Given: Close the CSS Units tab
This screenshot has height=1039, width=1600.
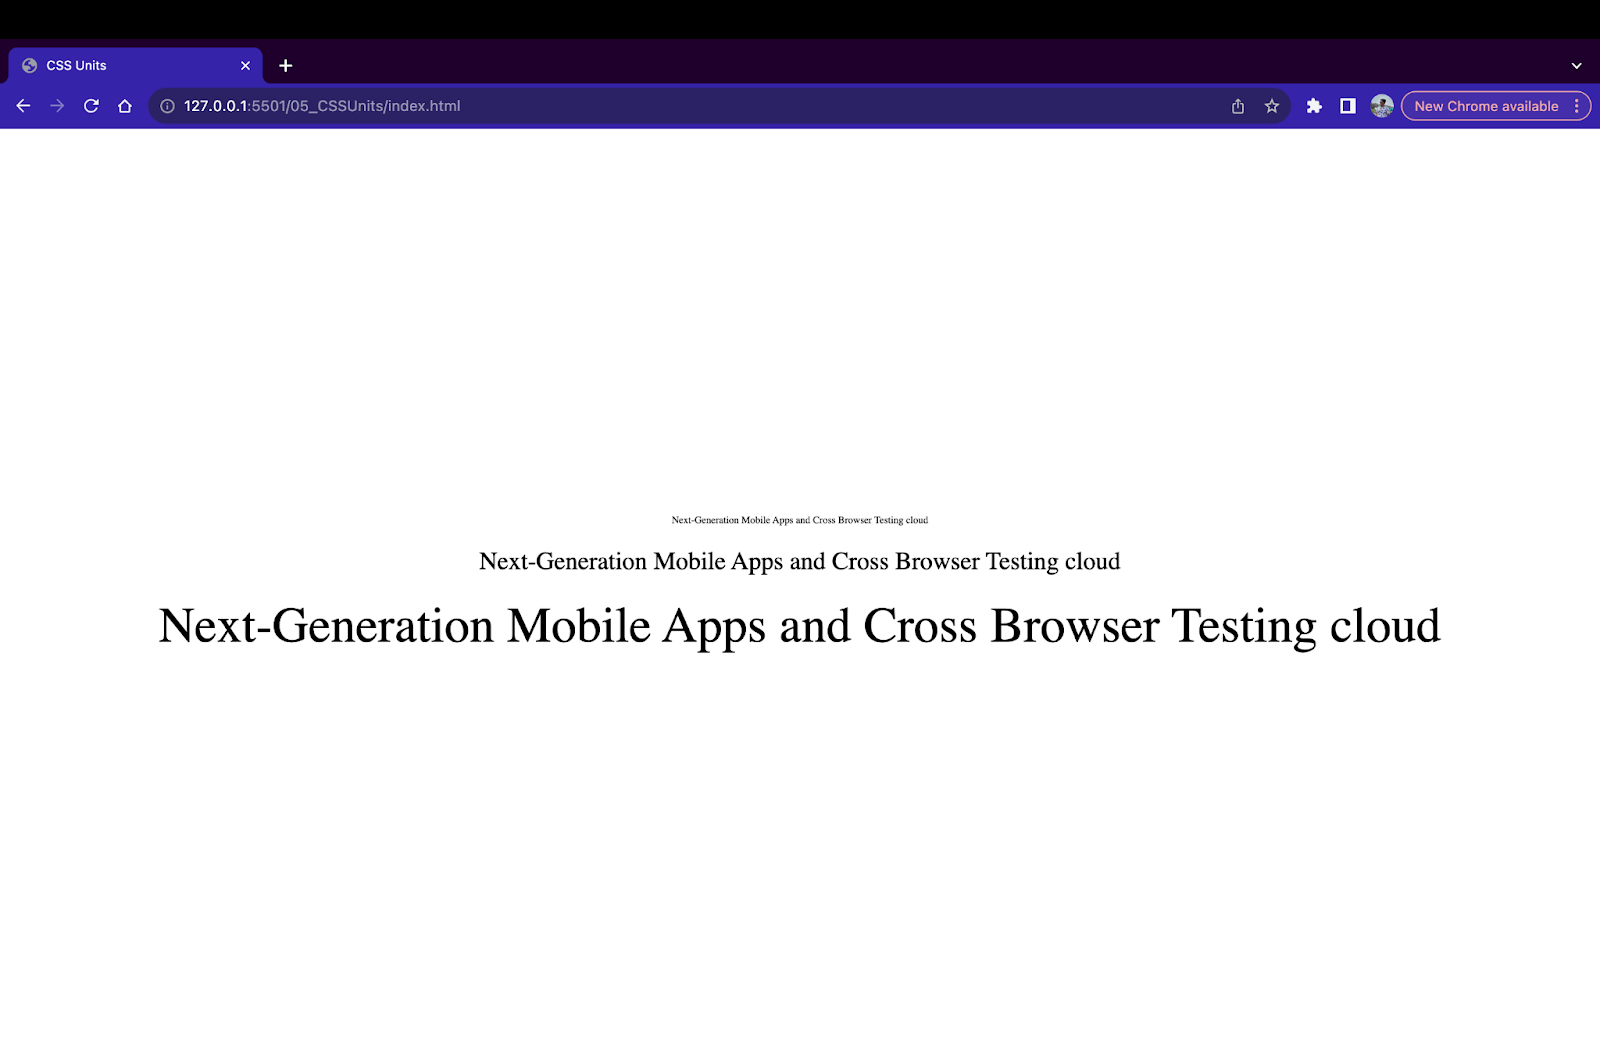Looking at the screenshot, I should [x=245, y=66].
